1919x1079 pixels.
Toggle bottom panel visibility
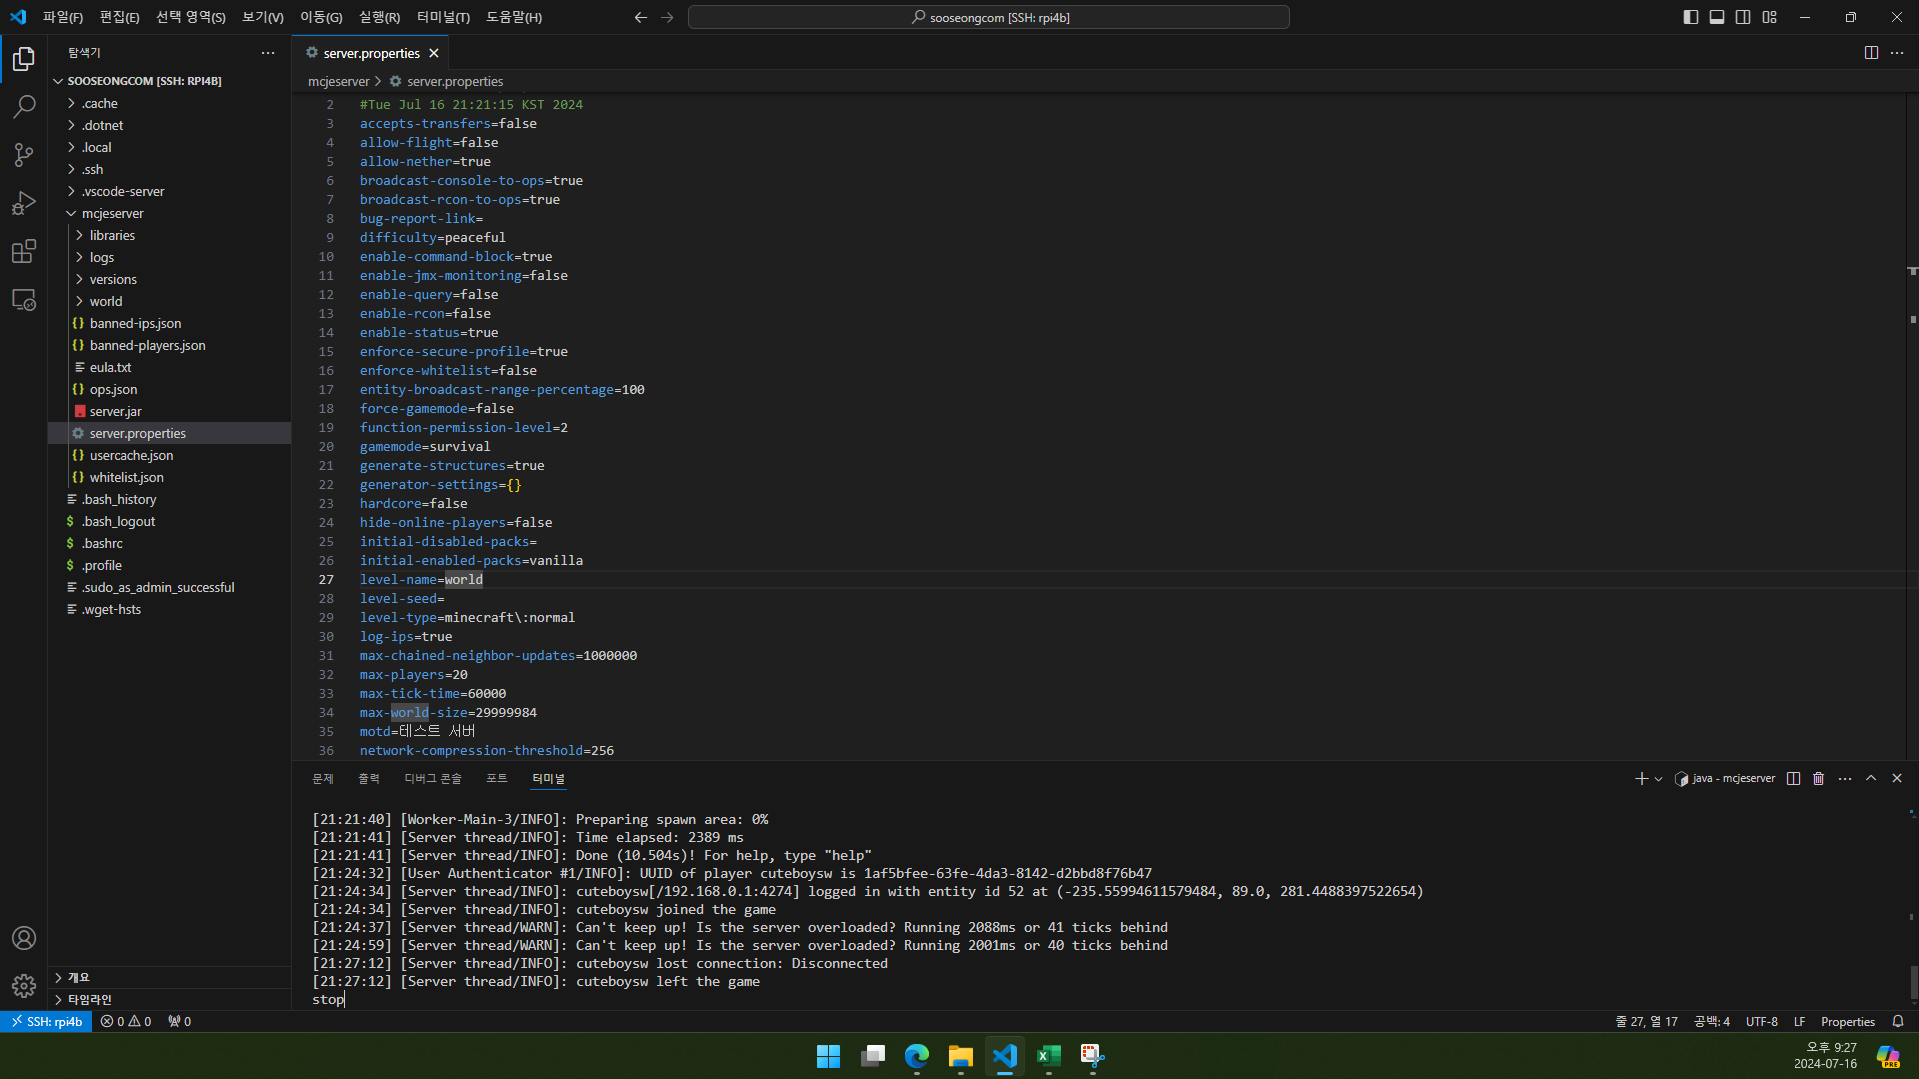[x=1717, y=17]
